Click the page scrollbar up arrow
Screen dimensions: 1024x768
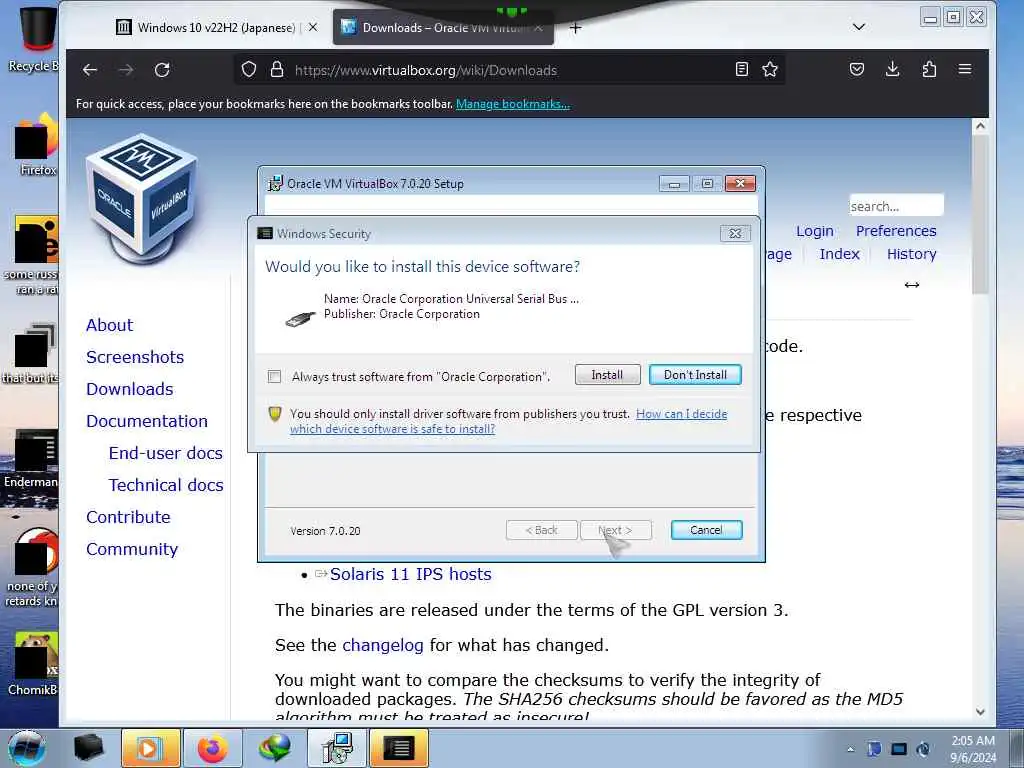[980, 127]
